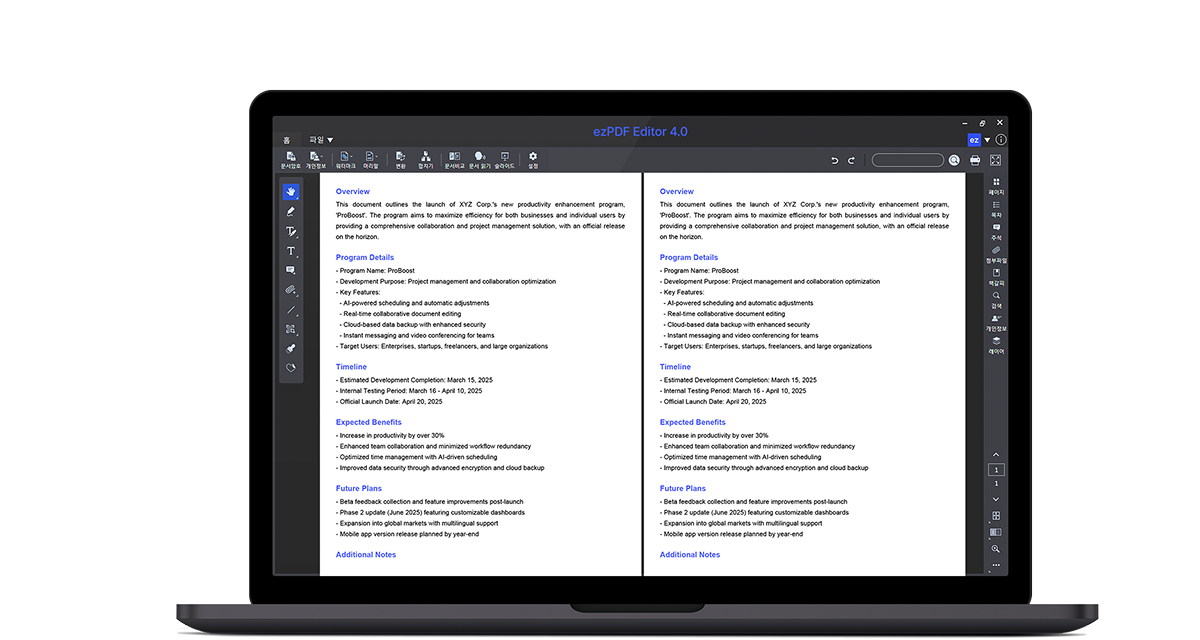This screenshot has height=640, width=1200.
Task: Click 'Expected Benefits' heading on right page
Action: tap(693, 422)
